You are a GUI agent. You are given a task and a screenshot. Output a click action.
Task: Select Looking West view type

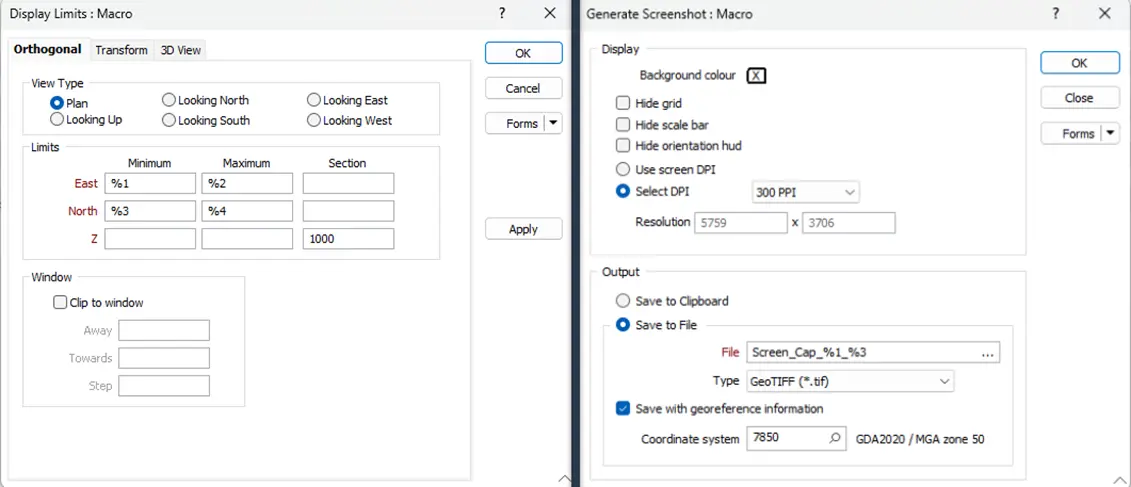click(x=314, y=120)
